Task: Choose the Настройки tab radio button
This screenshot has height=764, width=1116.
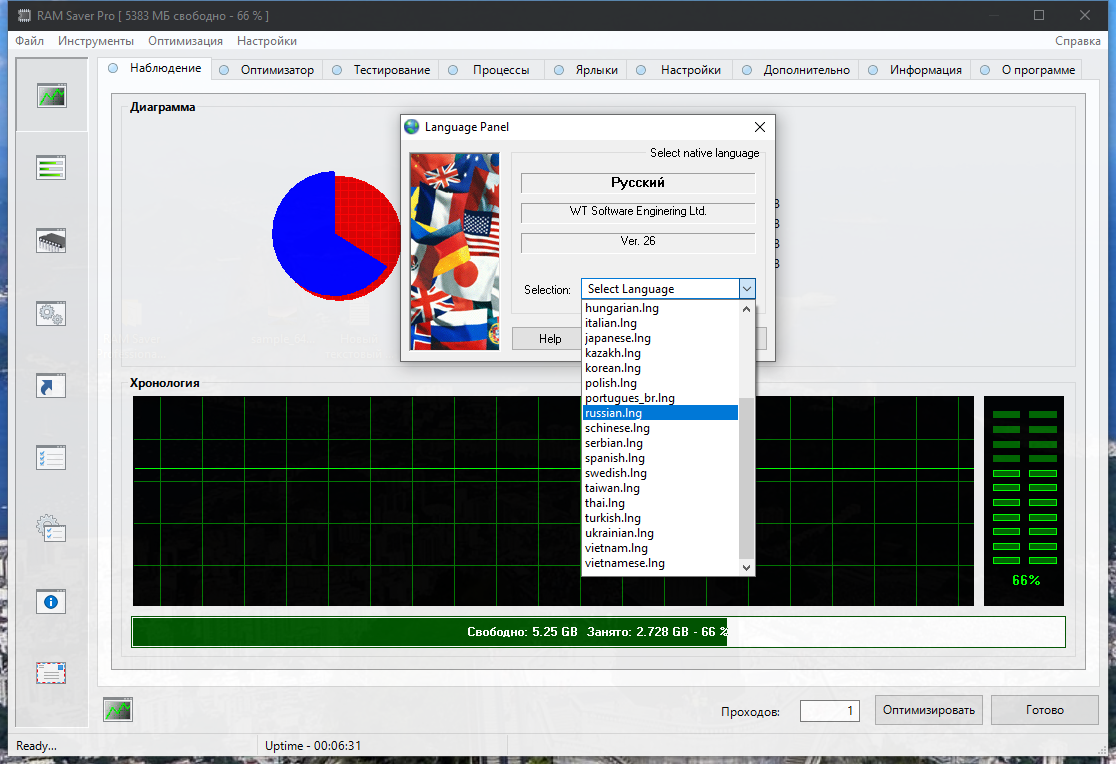Action: (644, 70)
